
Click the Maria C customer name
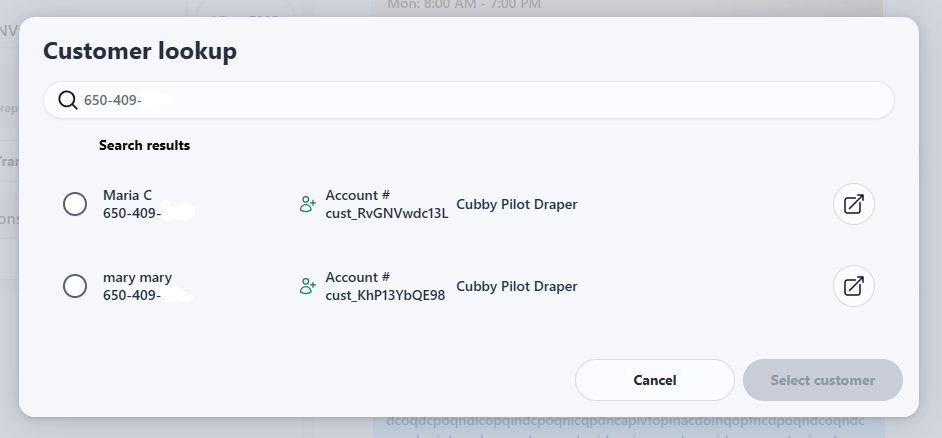127,195
